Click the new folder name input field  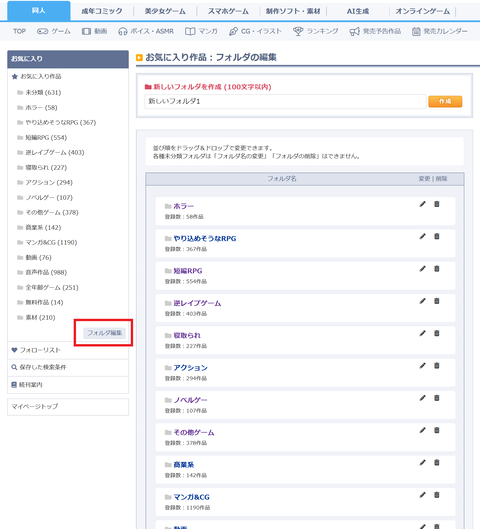pos(285,101)
